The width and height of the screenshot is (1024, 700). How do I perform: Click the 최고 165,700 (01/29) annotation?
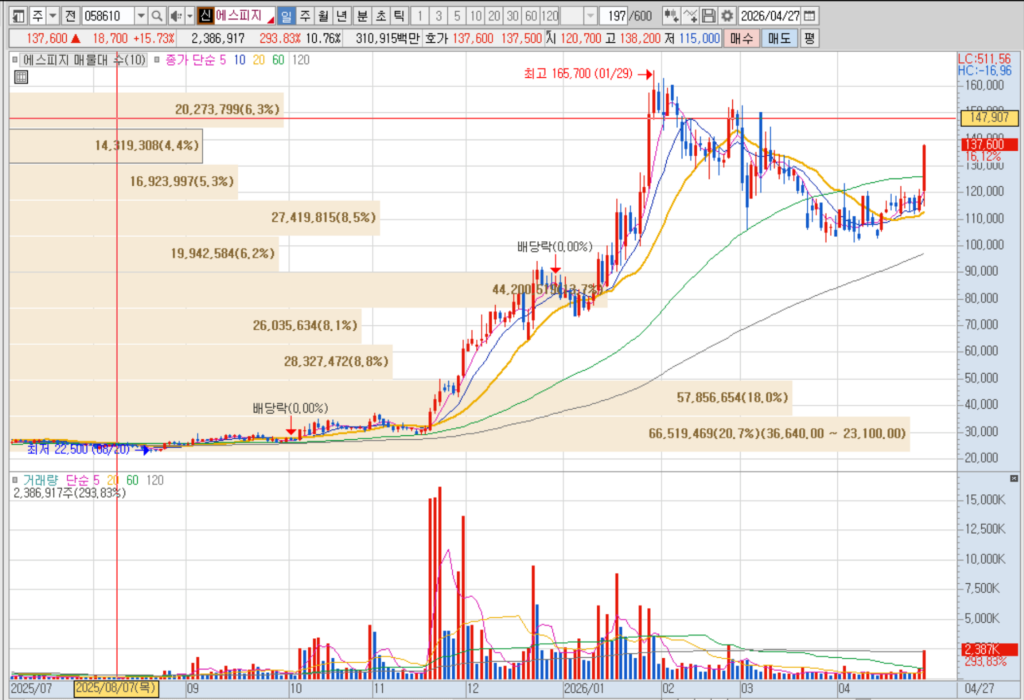578,74
